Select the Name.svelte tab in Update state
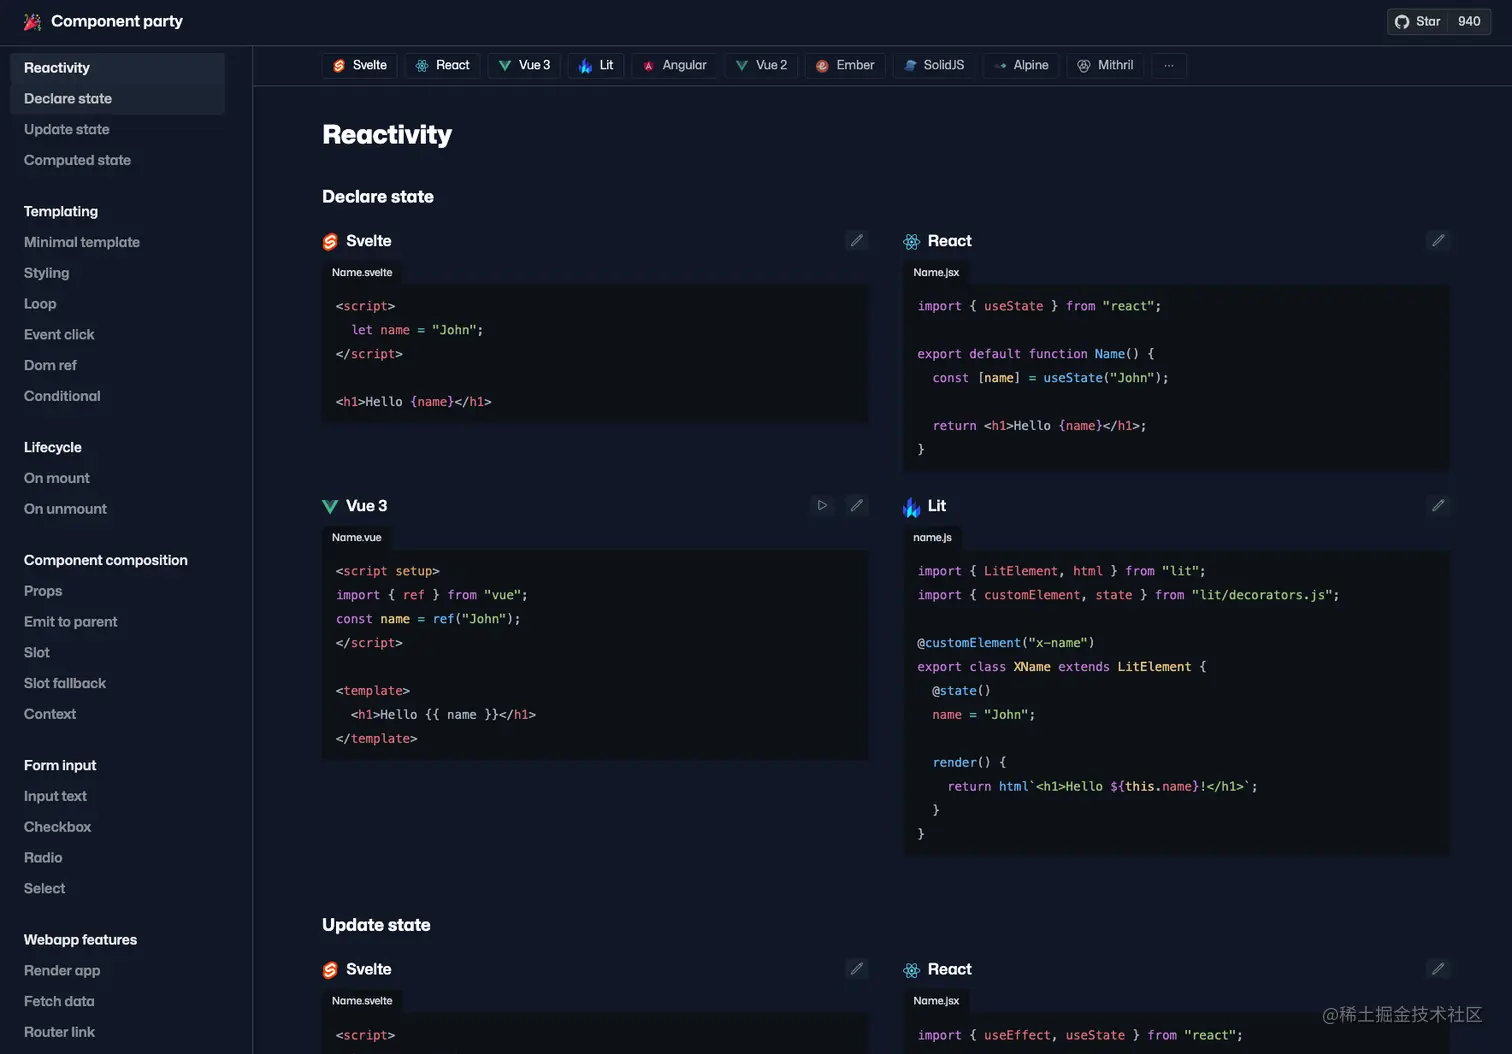 [362, 1000]
